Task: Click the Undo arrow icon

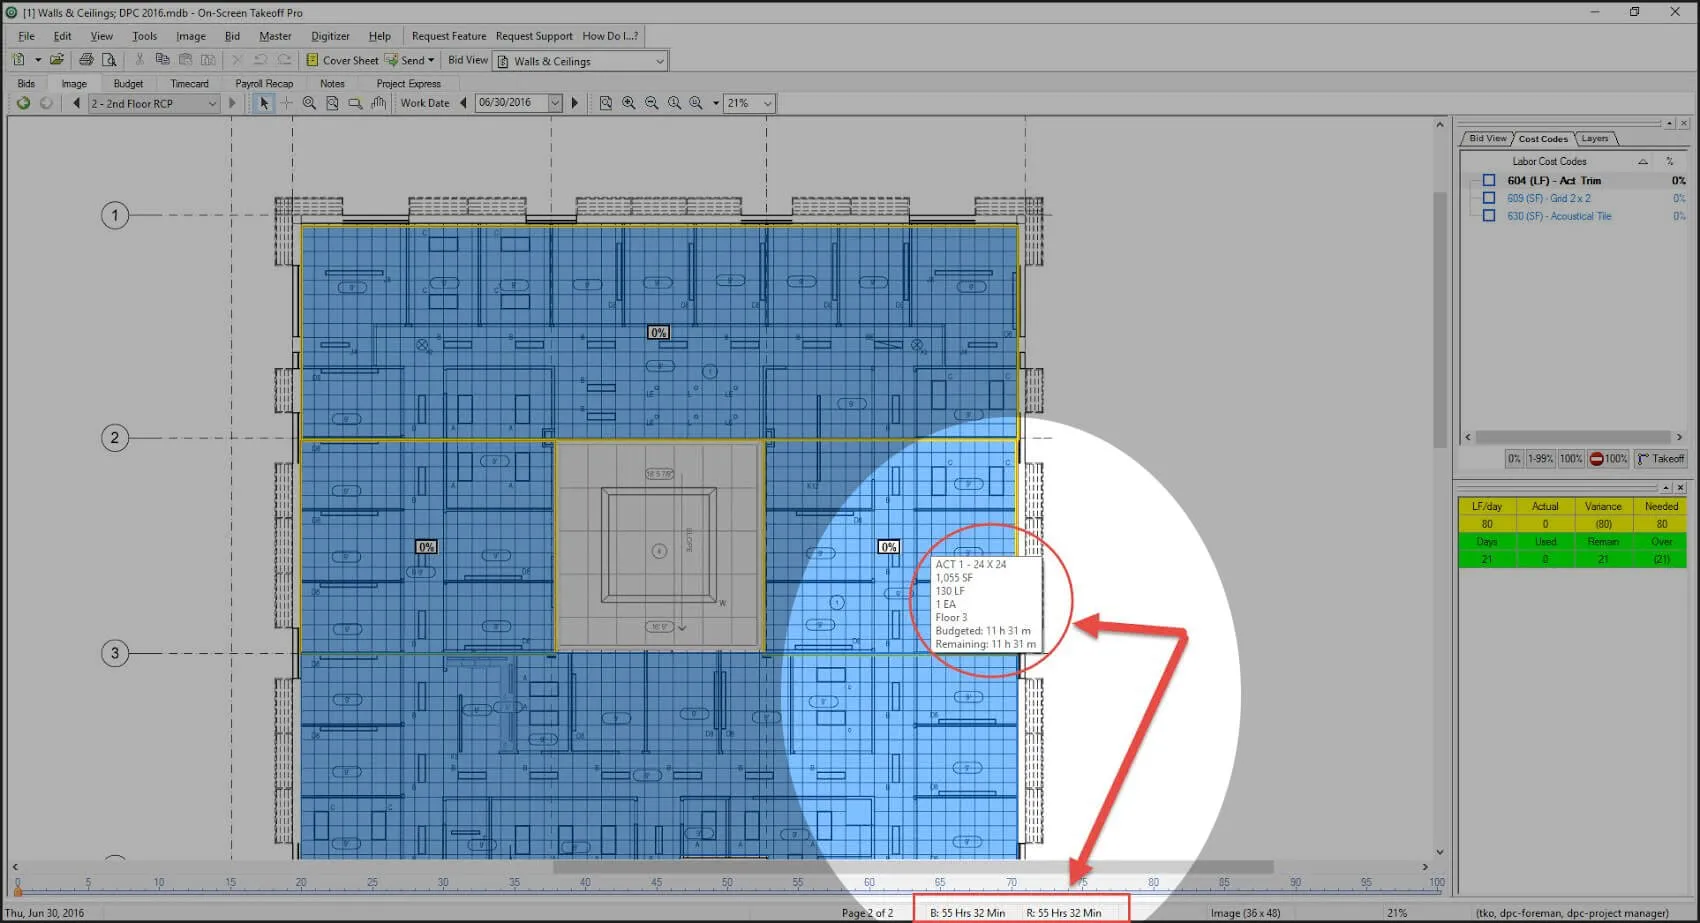Action: tap(261, 60)
